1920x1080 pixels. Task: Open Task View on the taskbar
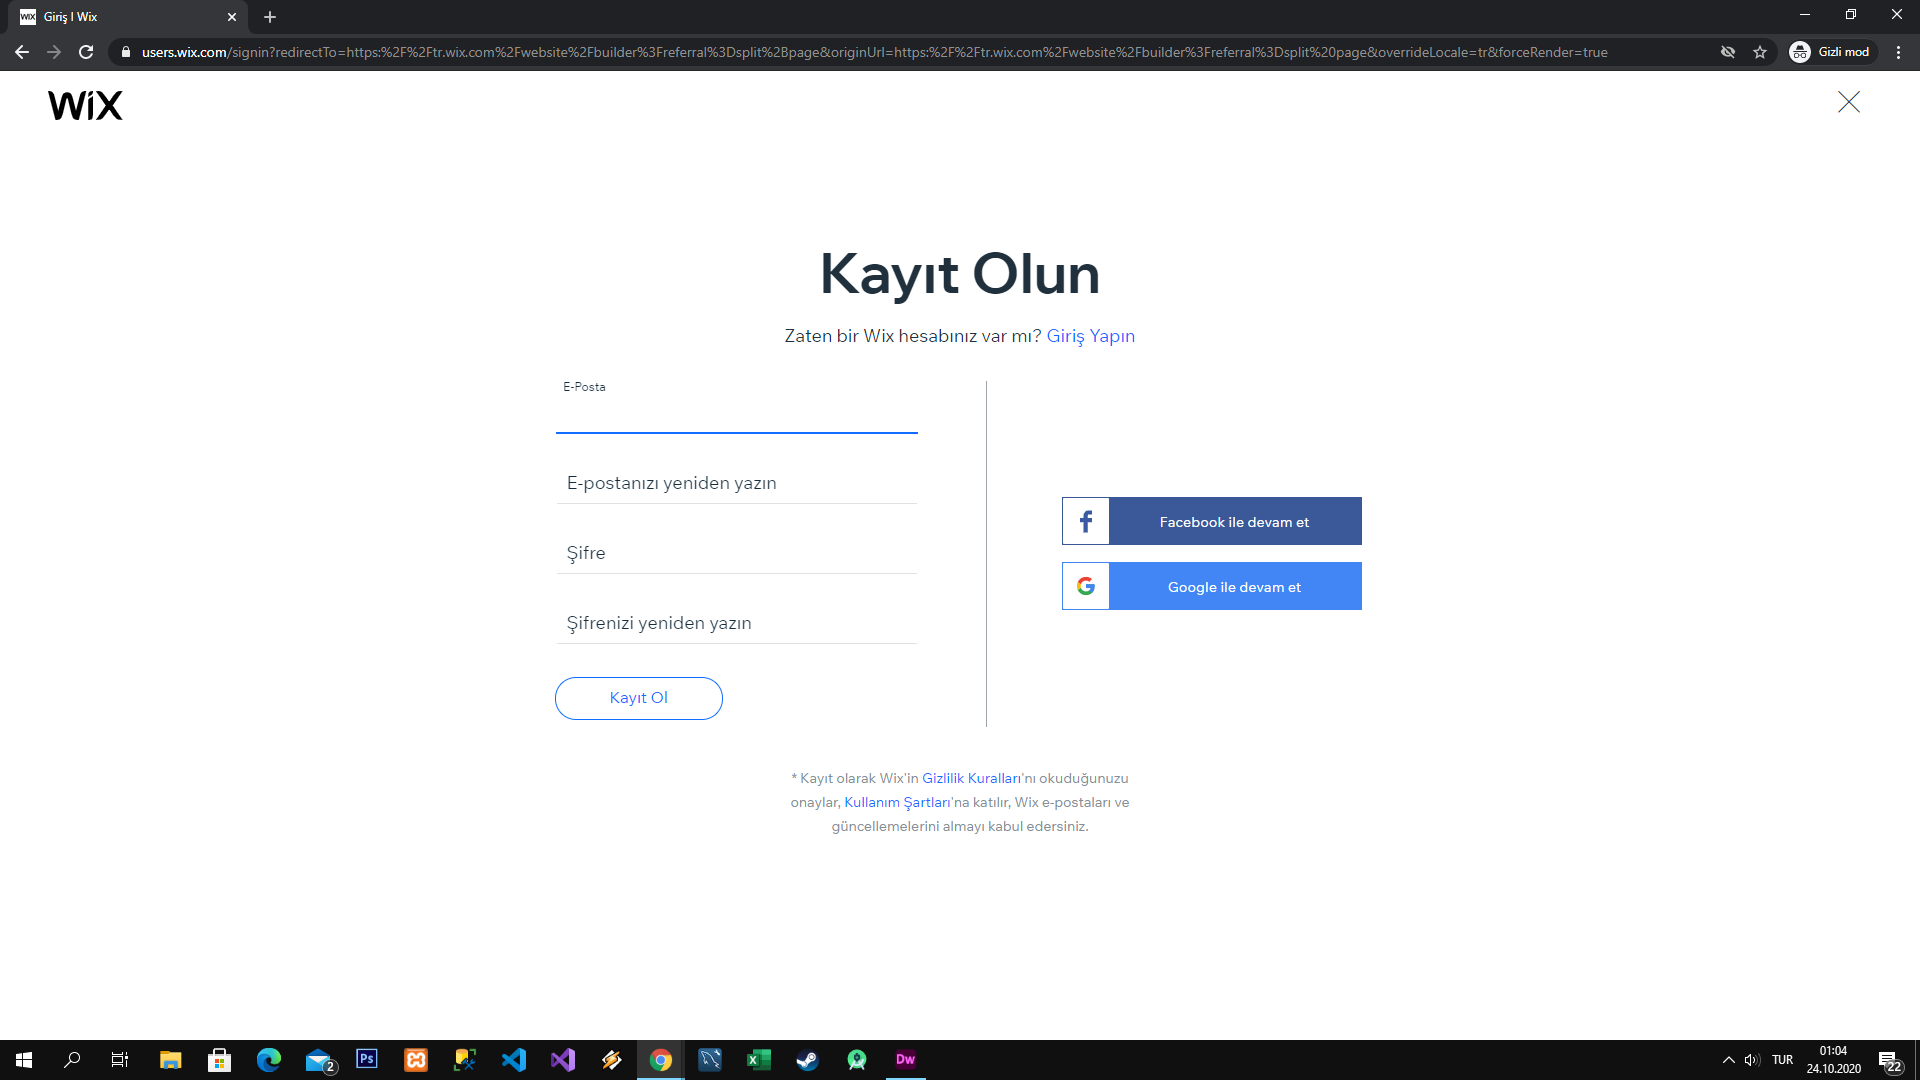[120, 1060]
